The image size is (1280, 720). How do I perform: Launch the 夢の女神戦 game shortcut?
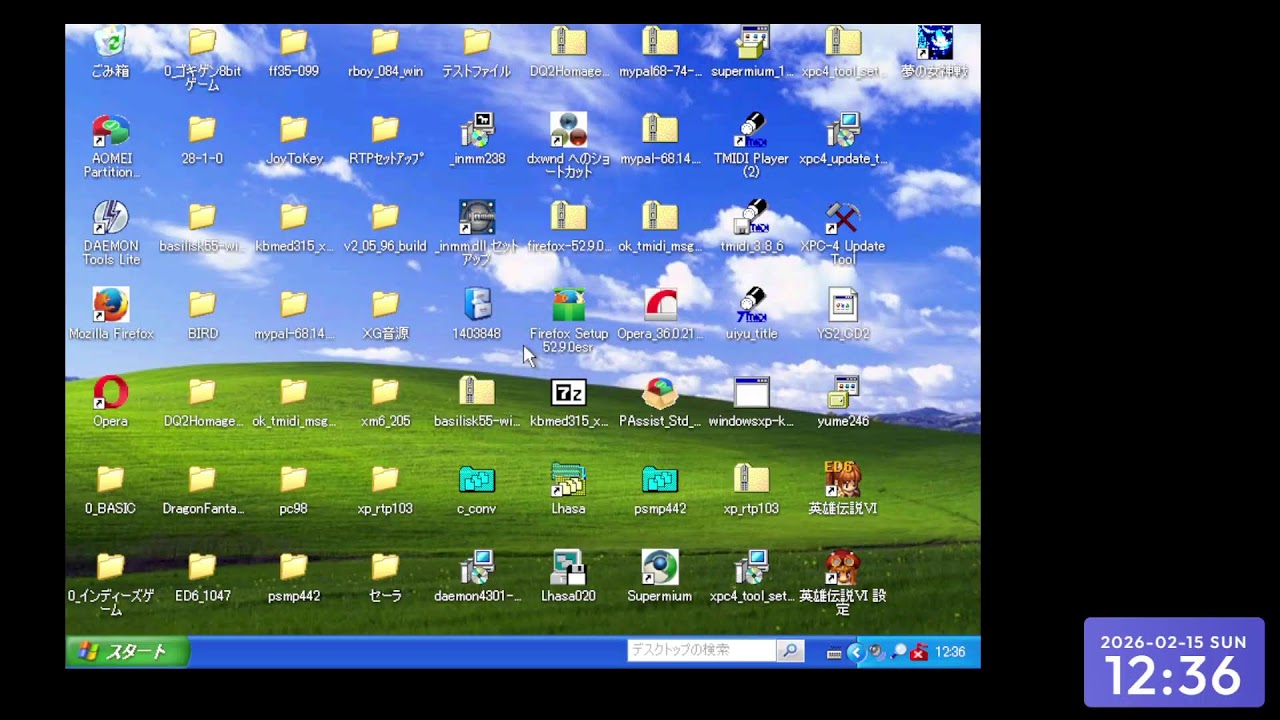(934, 43)
